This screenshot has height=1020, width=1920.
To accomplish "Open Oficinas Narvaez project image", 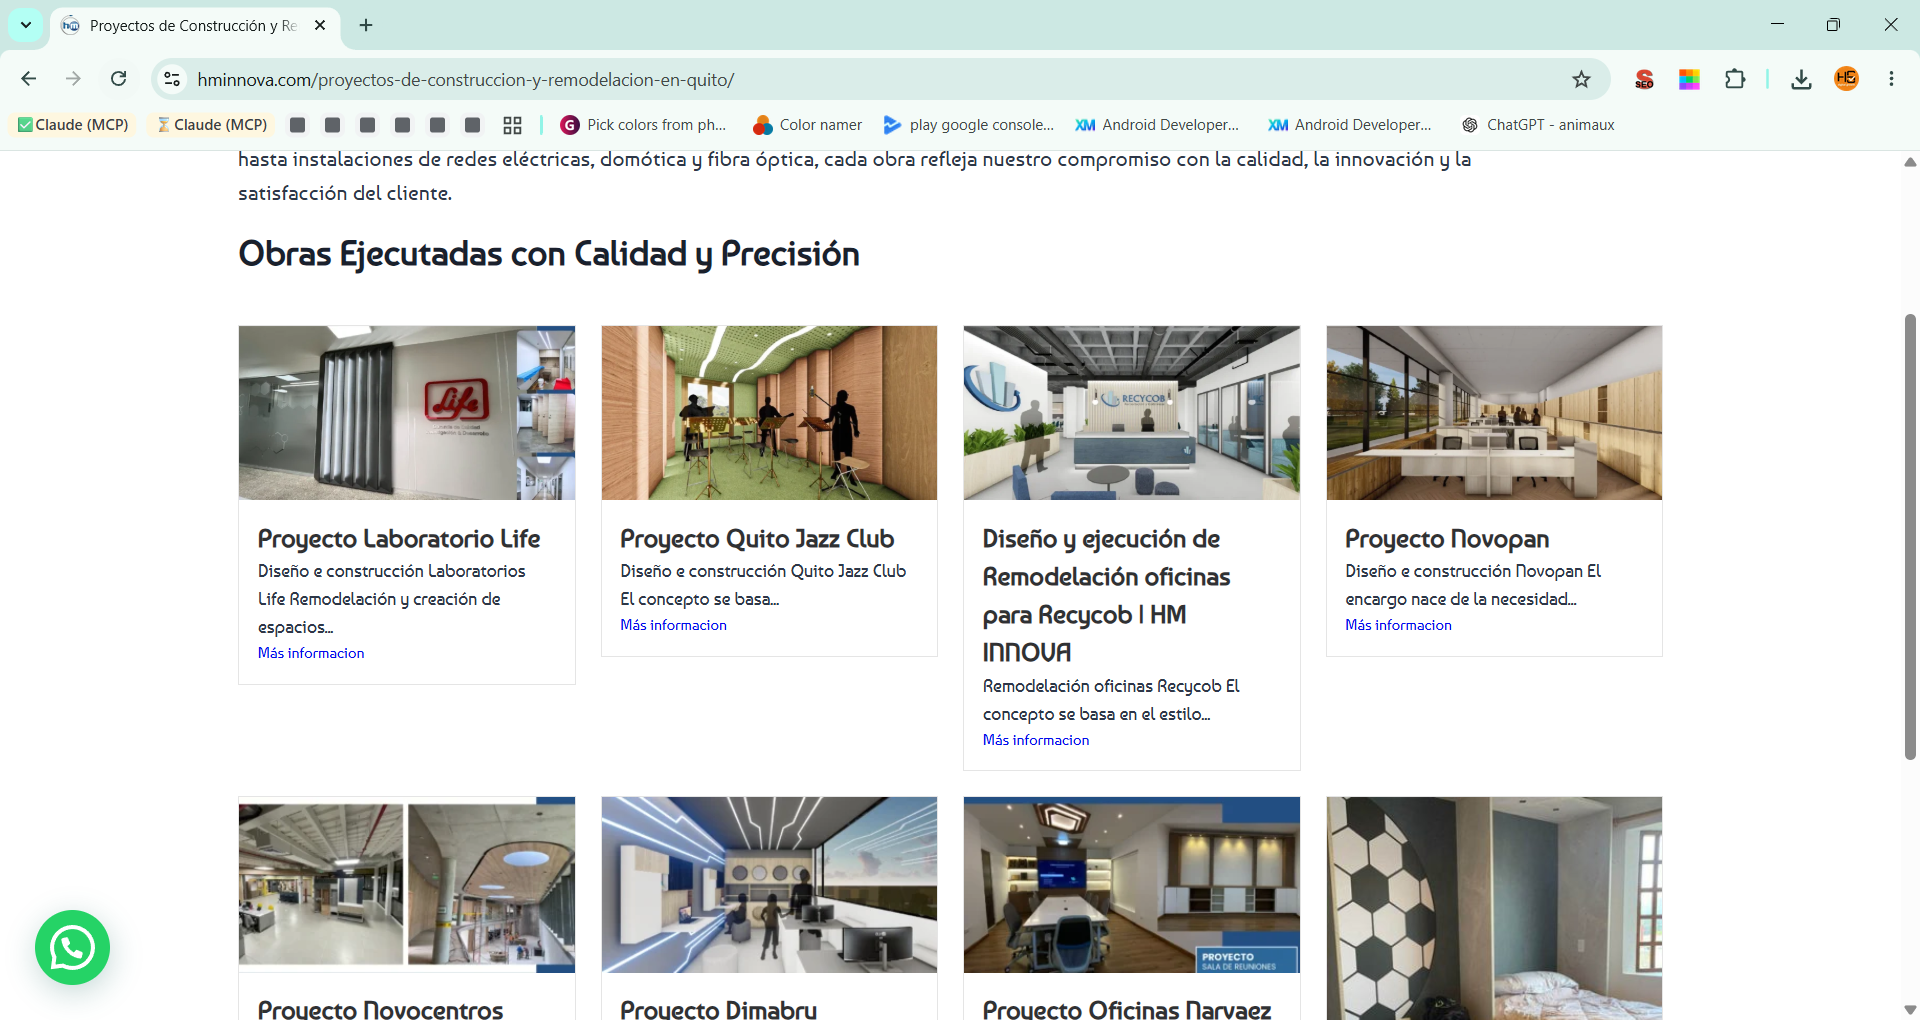I will coord(1132,885).
